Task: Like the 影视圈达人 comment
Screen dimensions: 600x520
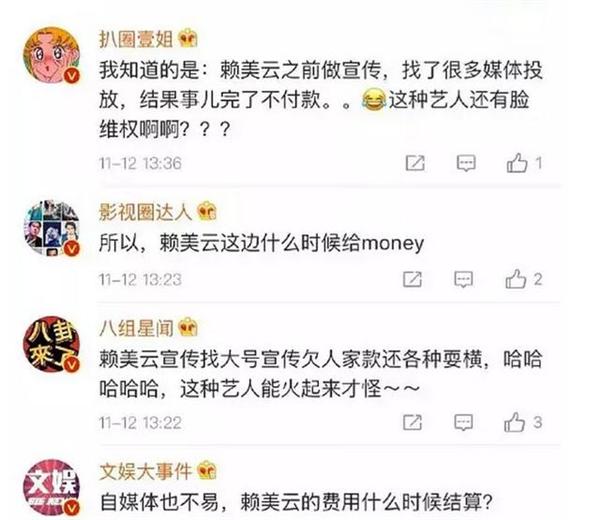Action: pos(516,279)
